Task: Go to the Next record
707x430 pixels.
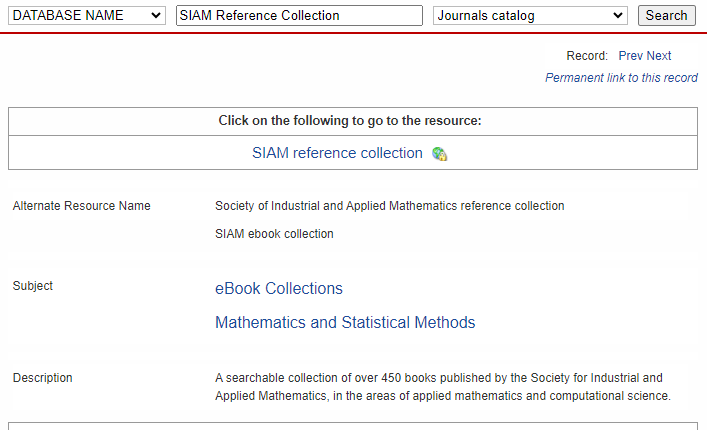Action: point(659,55)
